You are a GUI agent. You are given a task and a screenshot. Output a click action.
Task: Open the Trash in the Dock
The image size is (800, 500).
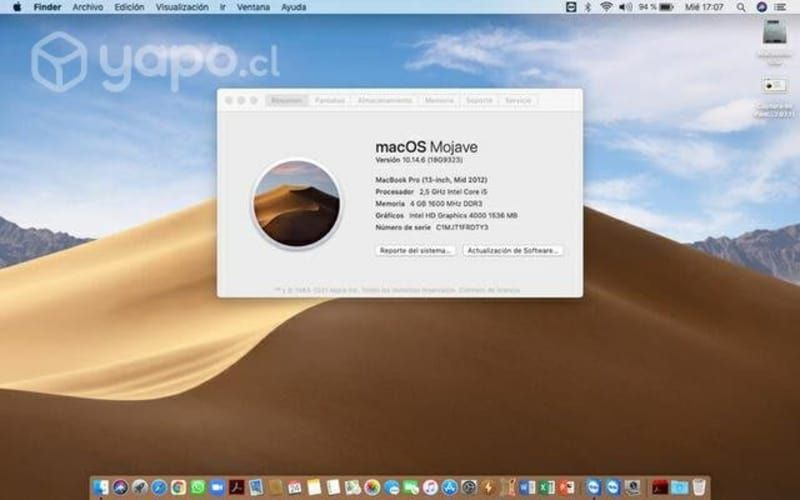(x=699, y=487)
